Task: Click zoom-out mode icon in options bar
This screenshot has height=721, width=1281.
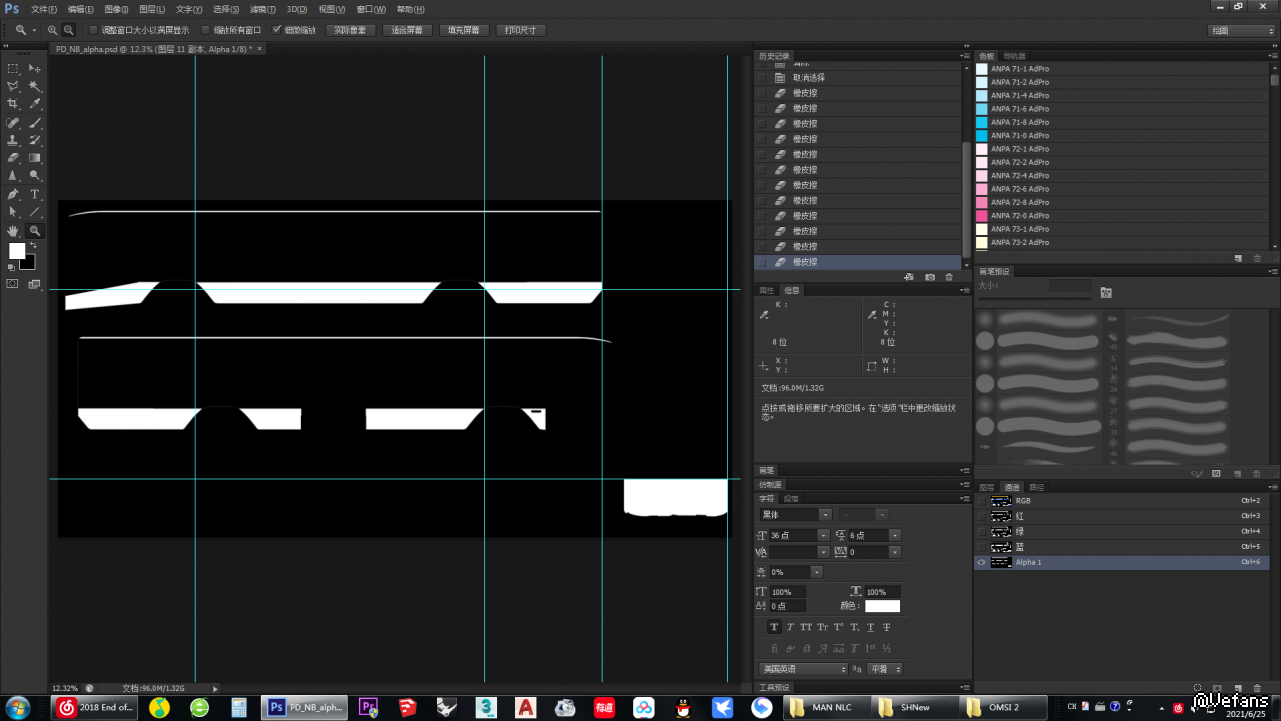Action: (68, 30)
